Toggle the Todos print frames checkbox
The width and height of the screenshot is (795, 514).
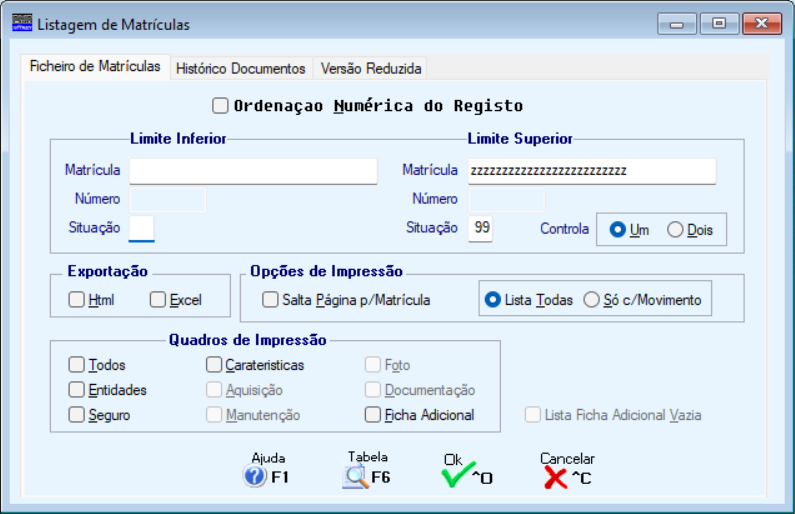77,365
